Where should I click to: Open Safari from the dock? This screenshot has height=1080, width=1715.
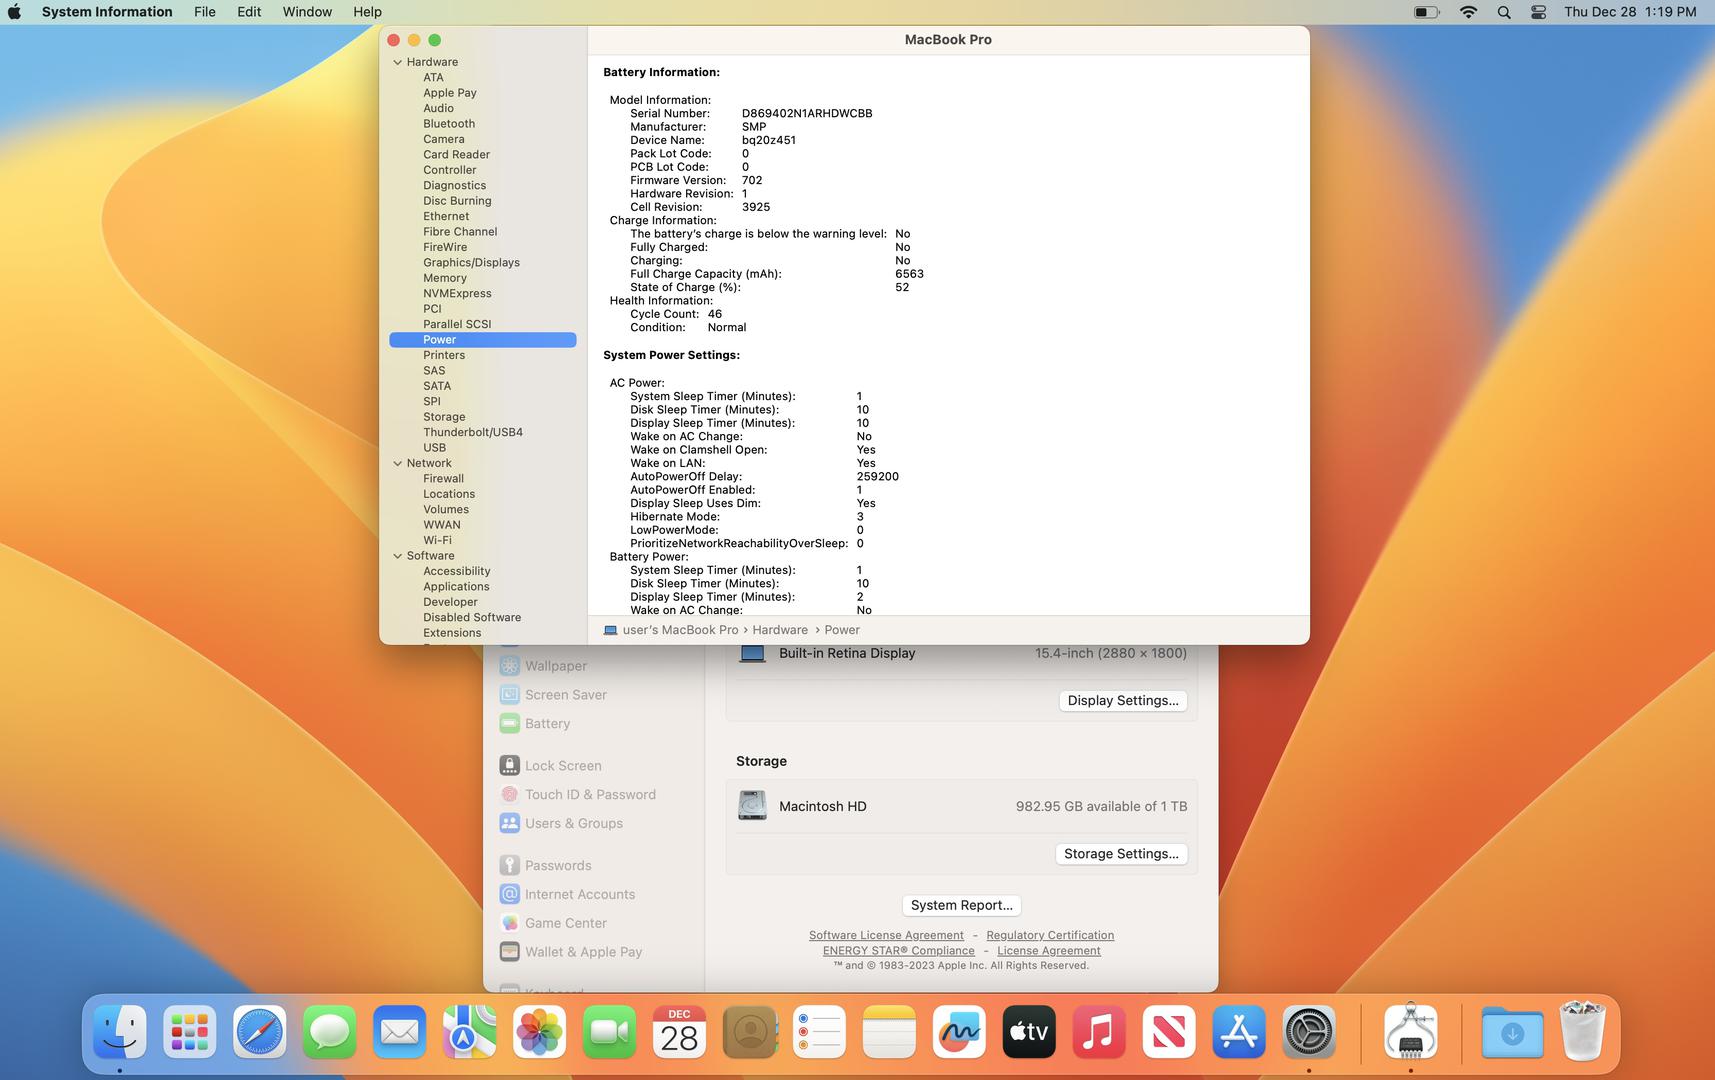[259, 1032]
